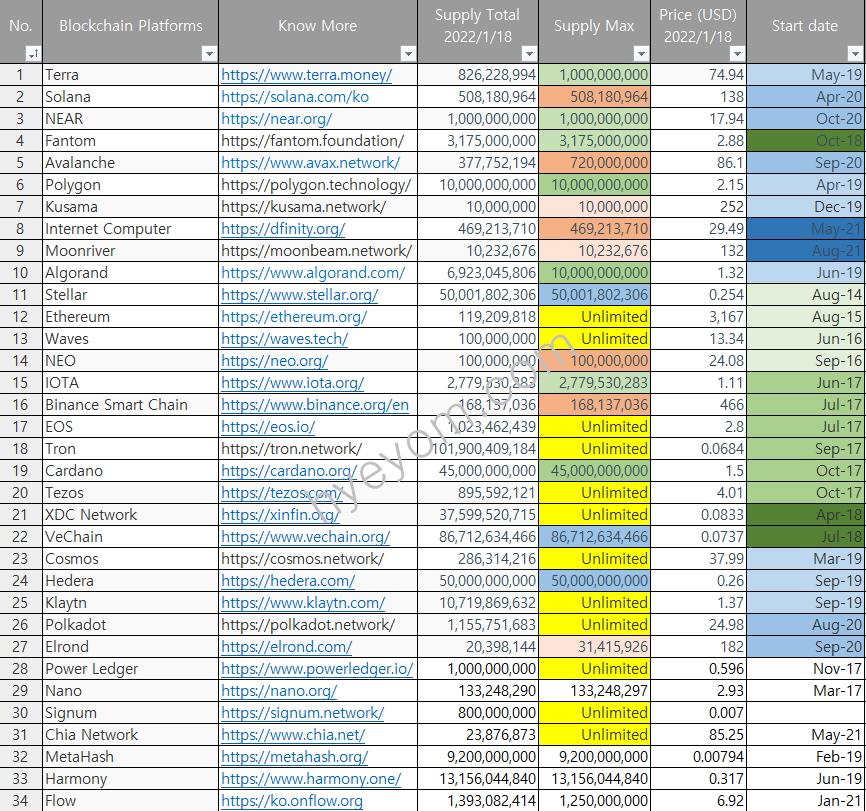The image size is (866, 811).
Task: Select the Binance Smart Chain cell
Action: click(x=130, y=405)
